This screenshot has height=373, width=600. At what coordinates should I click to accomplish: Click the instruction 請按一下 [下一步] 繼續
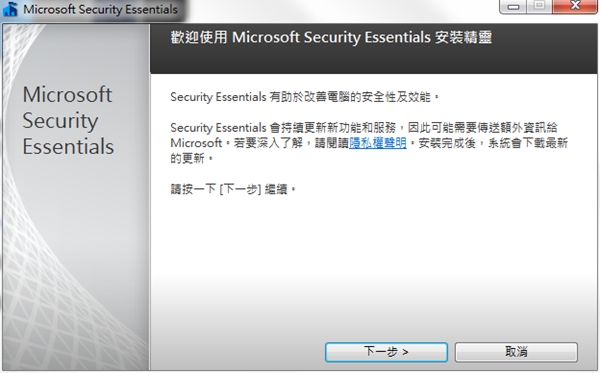pyautogui.click(x=233, y=189)
